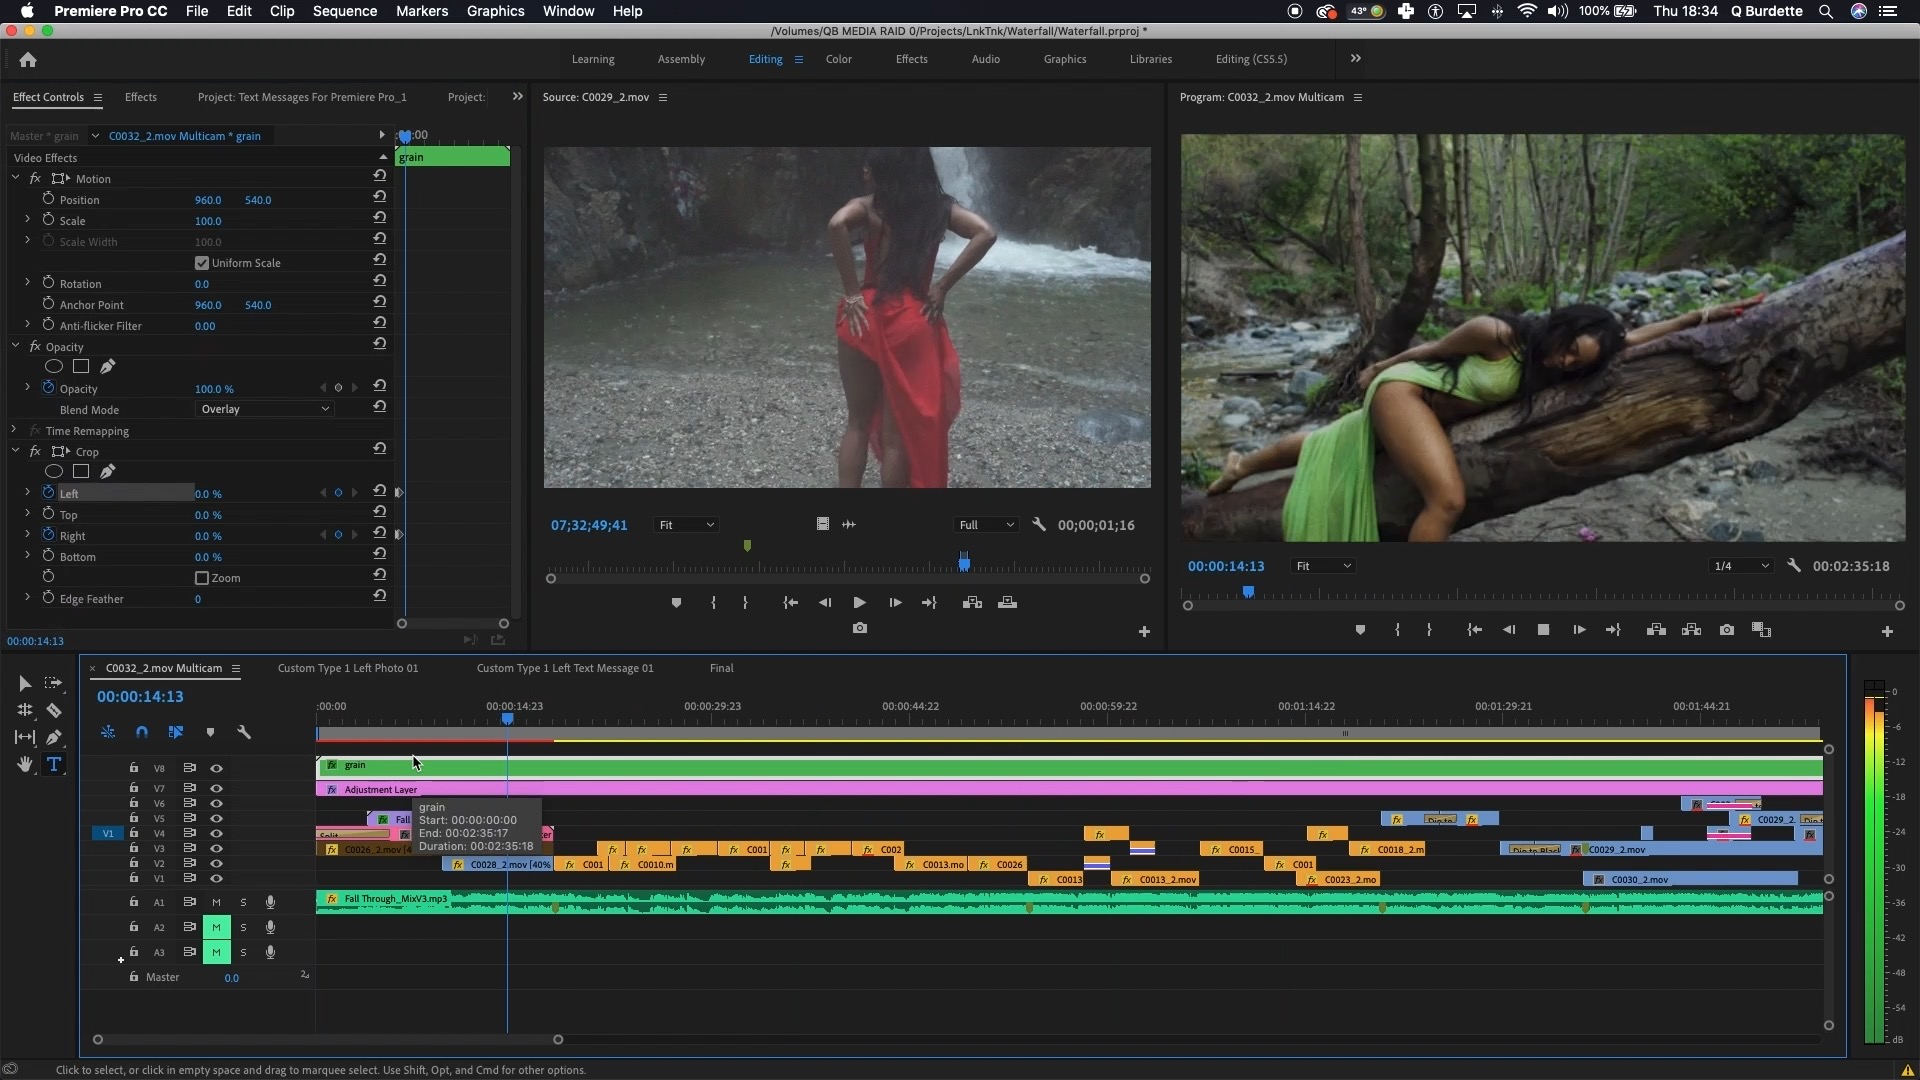
Task: Open Program monitor button editor plus
Action: 1887,631
